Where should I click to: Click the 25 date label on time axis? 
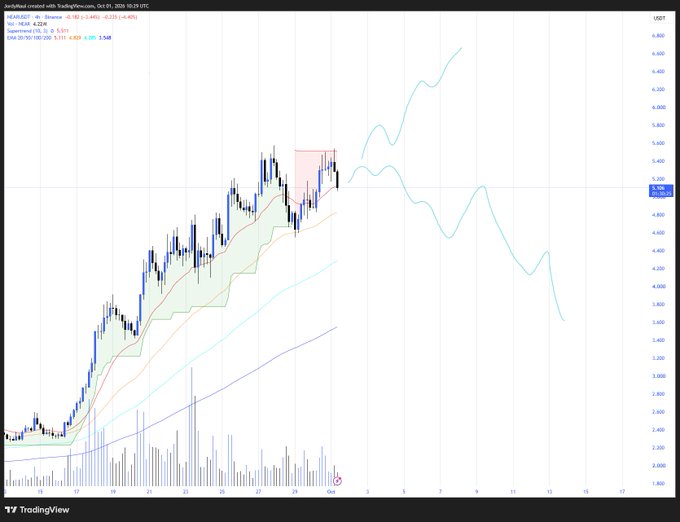click(222, 492)
